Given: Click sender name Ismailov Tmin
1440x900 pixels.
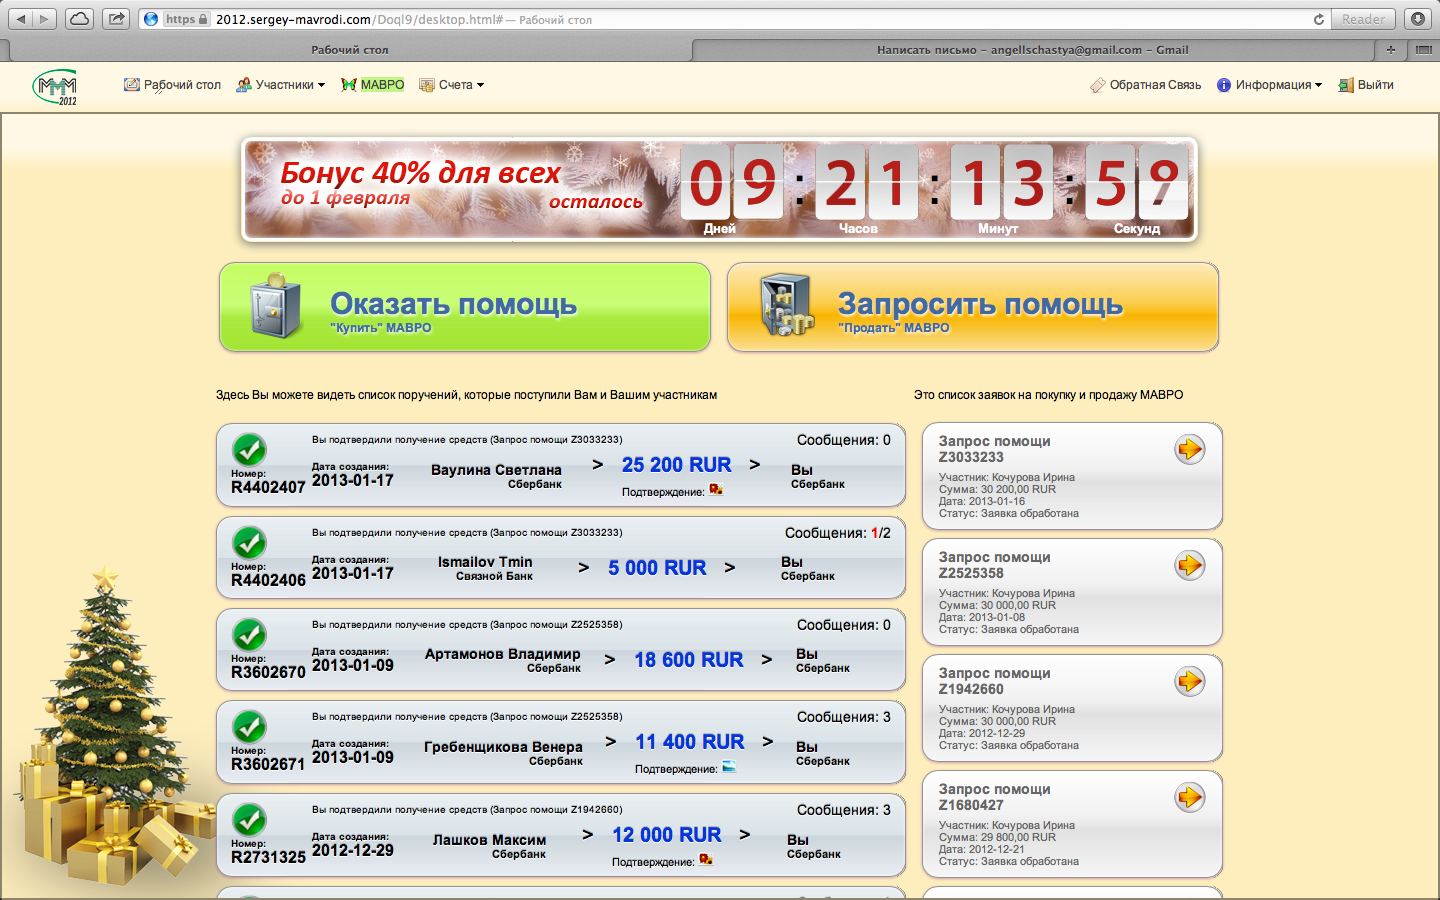Looking at the screenshot, I should pos(485,562).
